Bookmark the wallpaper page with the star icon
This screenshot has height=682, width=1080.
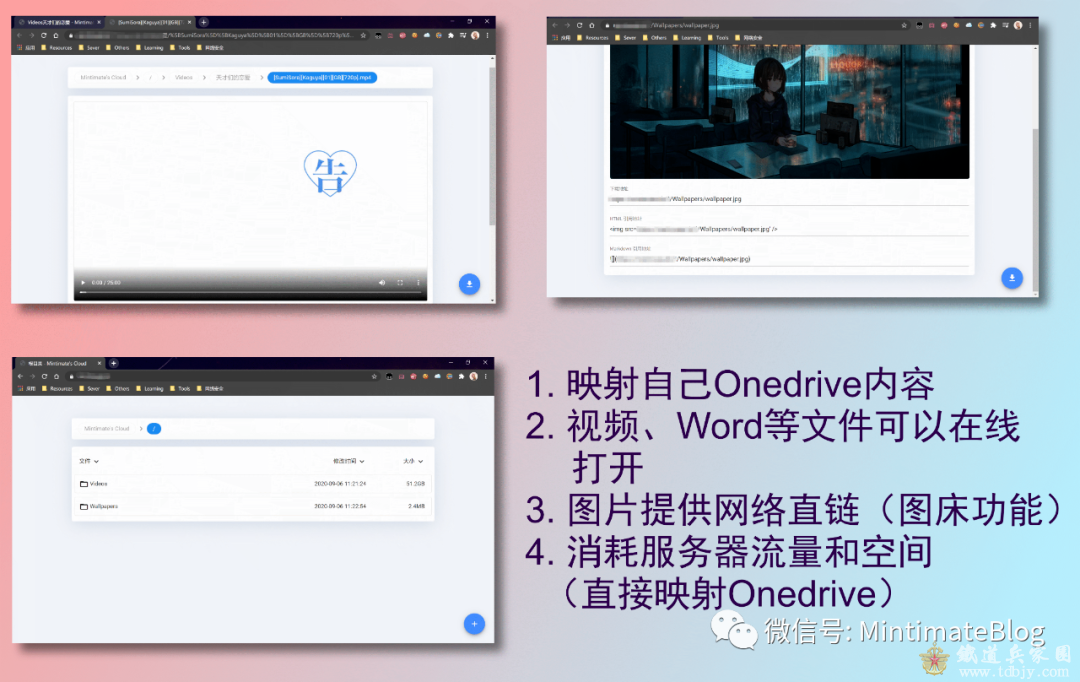click(x=904, y=25)
